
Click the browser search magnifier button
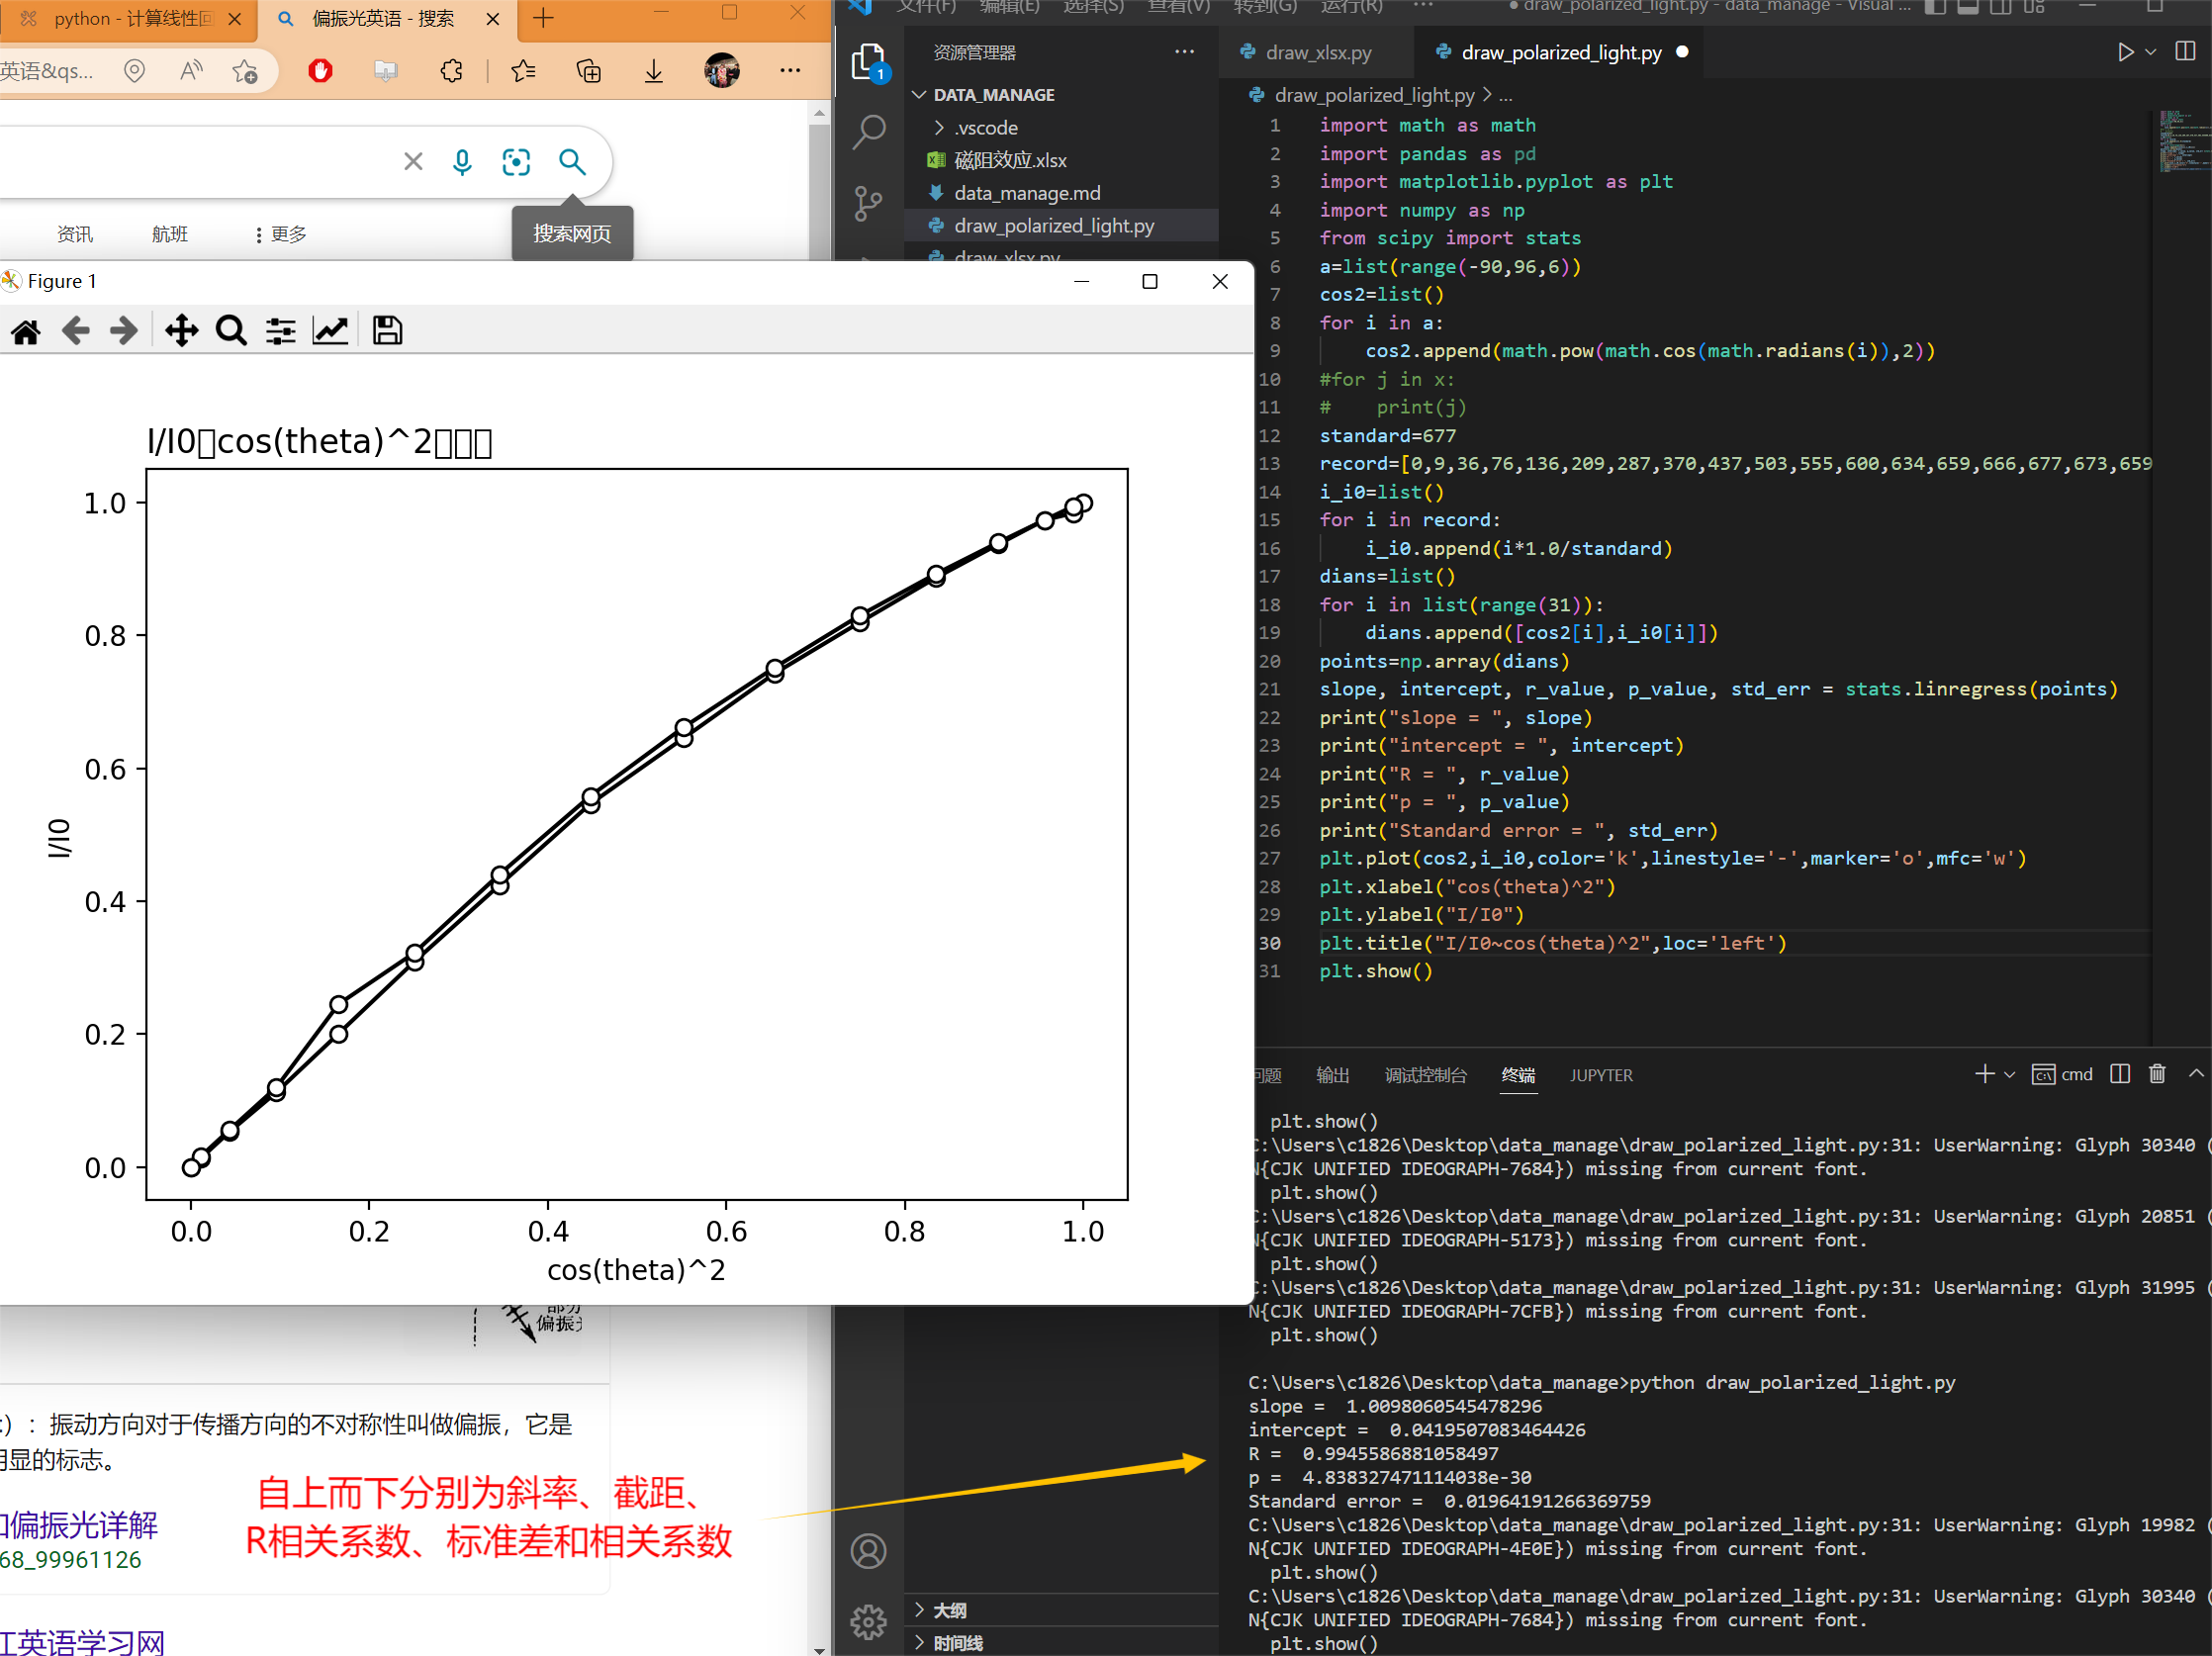(x=572, y=161)
